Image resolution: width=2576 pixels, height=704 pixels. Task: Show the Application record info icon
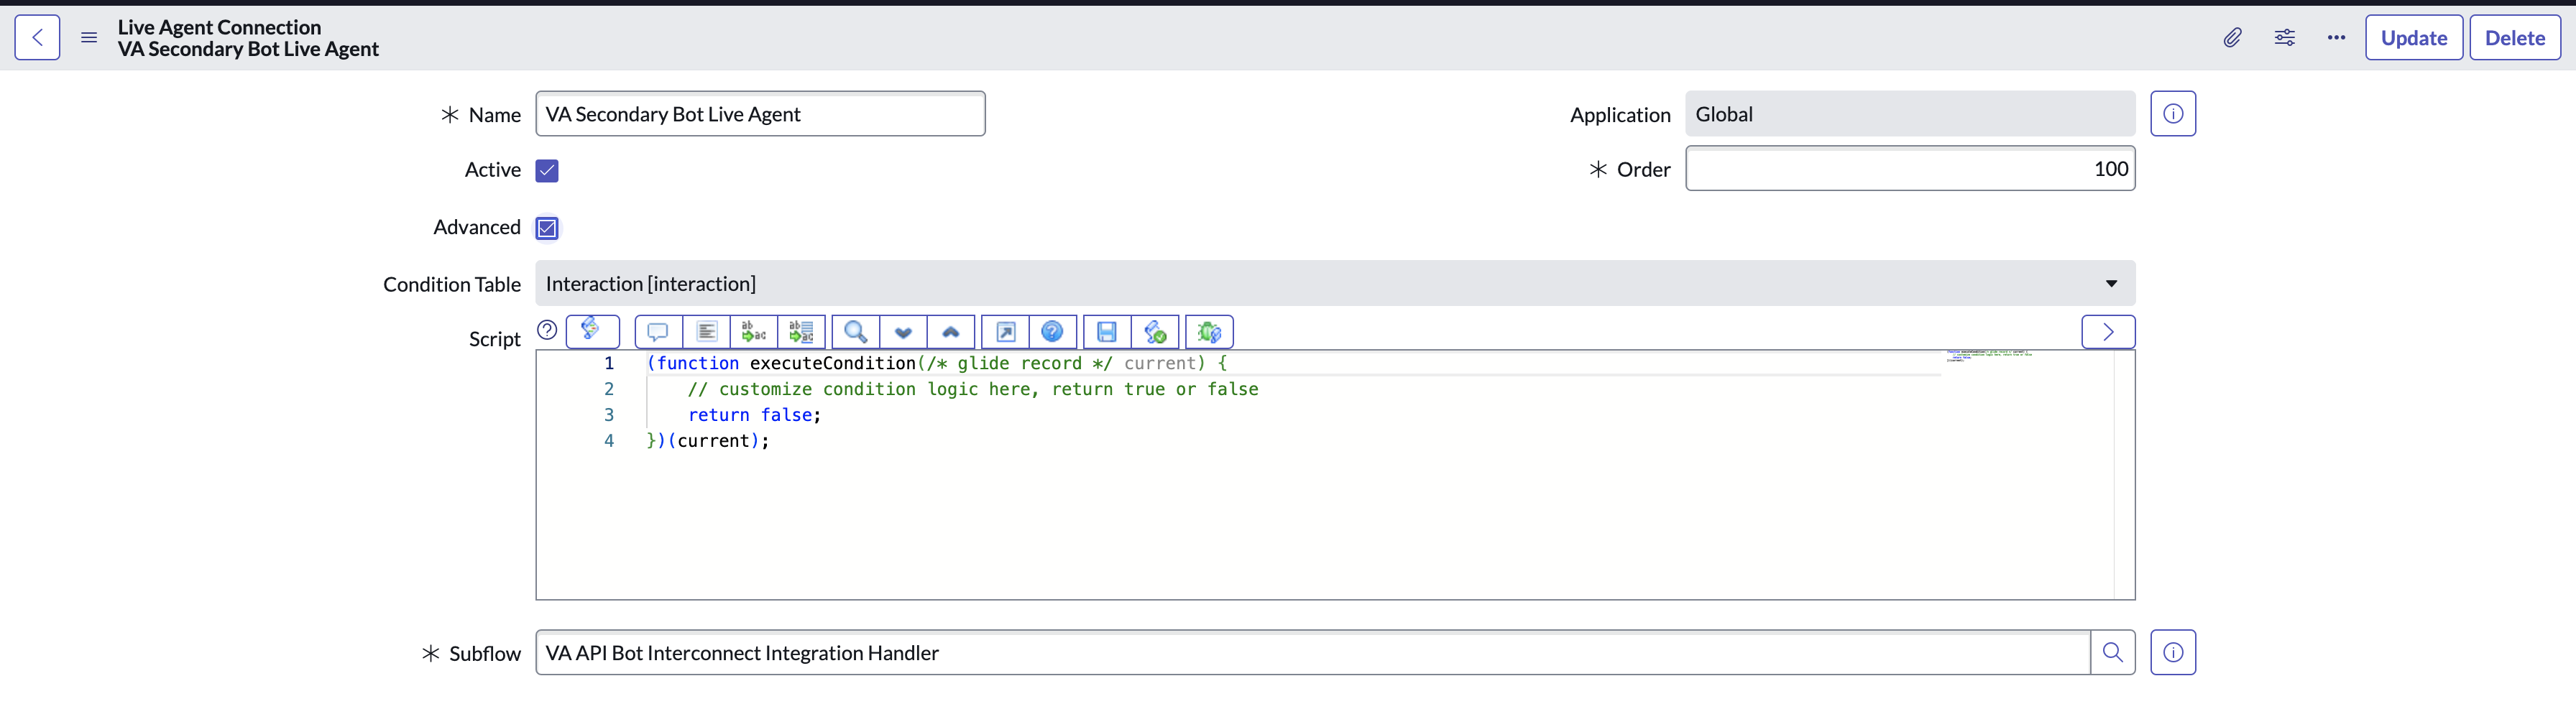point(2173,114)
